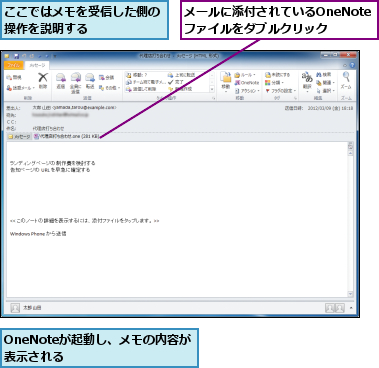This screenshot has width=379, height=368.
Task: Click the .one OneNote file attachment
Action: (66, 136)
